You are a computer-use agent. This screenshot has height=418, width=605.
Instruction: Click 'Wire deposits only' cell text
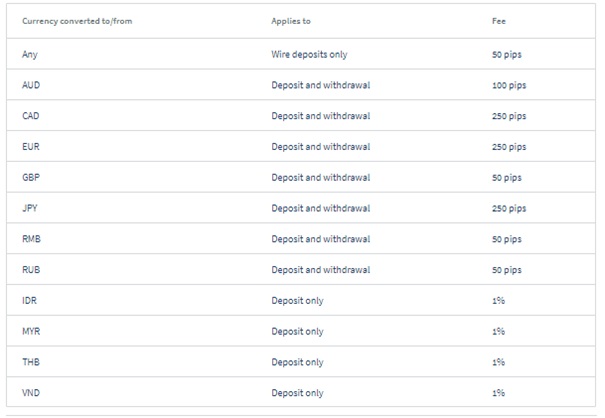click(x=309, y=54)
